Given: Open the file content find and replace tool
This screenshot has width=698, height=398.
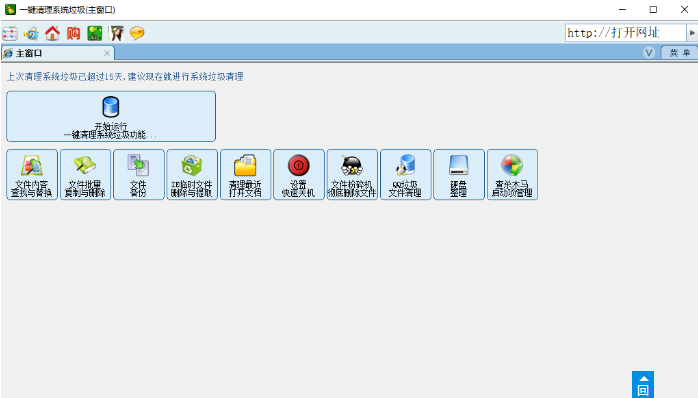Looking at the screenshot, I should [32, 175].
